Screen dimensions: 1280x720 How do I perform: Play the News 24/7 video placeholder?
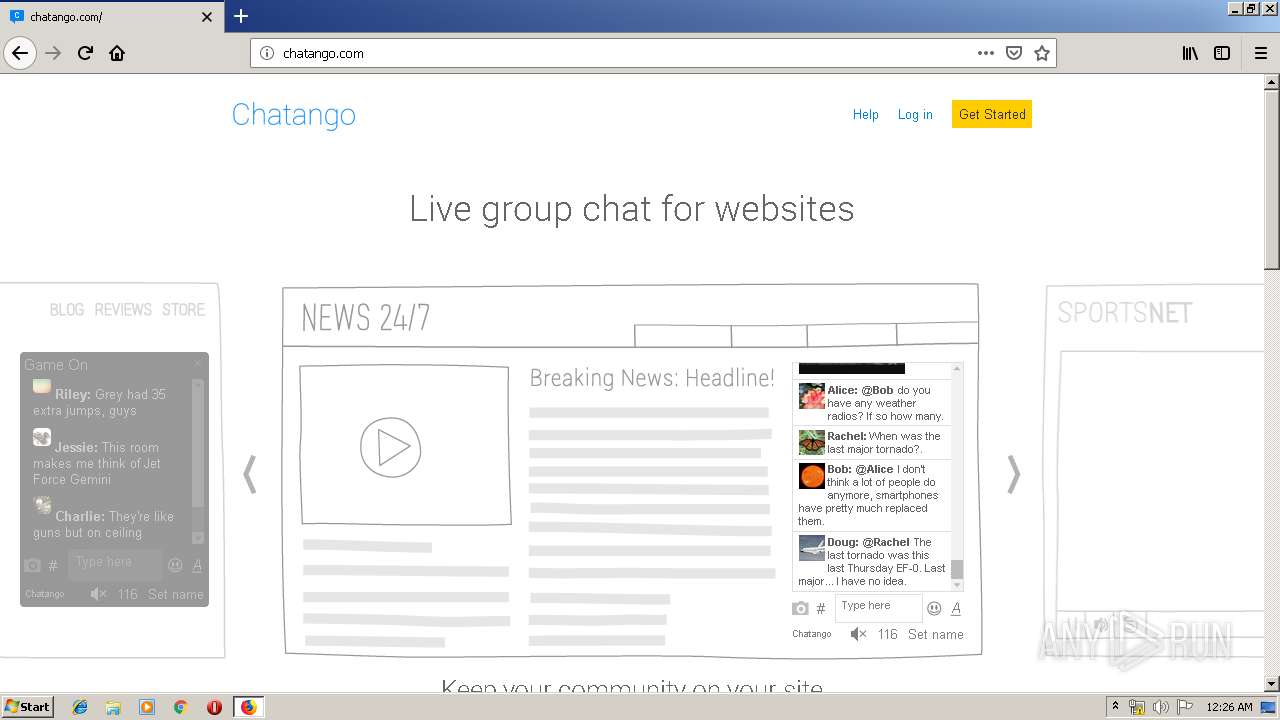coord(390,447)
